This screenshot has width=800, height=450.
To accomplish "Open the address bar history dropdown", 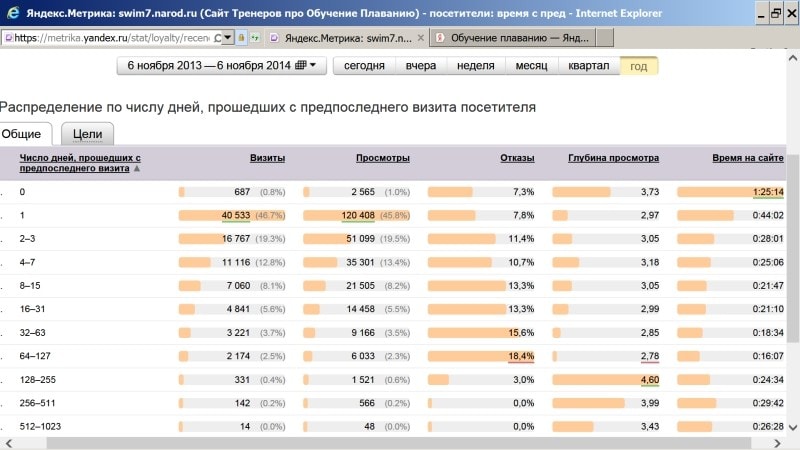I will (228, 37).
